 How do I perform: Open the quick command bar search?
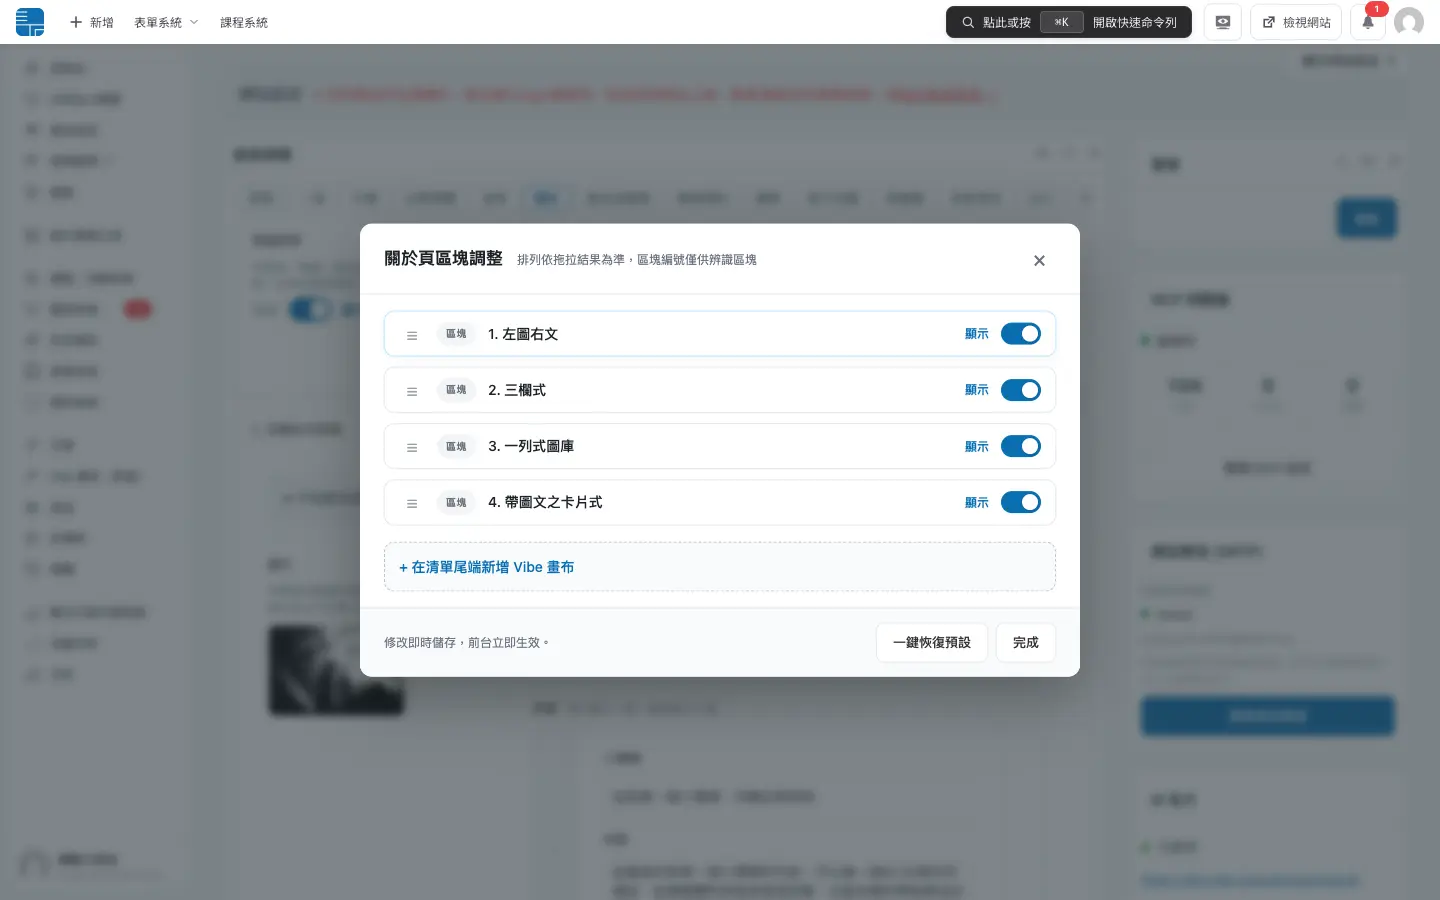1068,22
